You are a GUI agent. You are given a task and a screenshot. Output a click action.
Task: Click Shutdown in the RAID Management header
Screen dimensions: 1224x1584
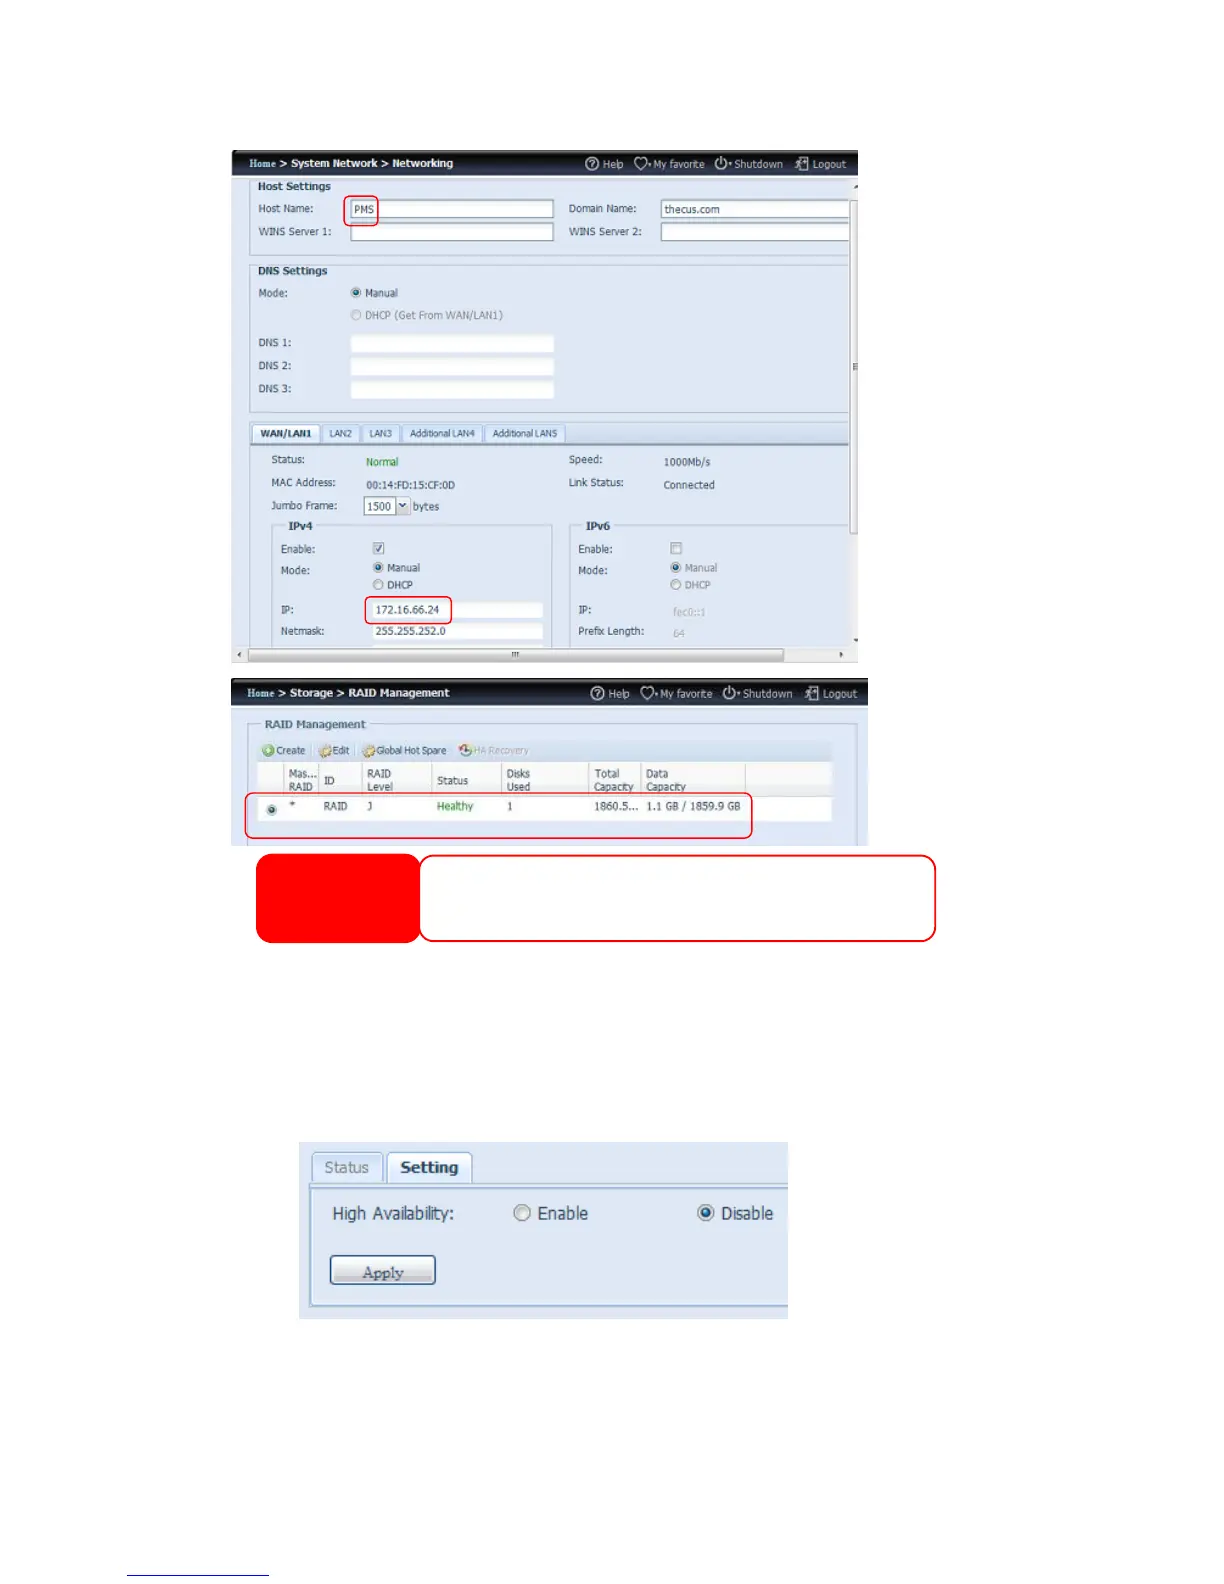coord(757,693)
